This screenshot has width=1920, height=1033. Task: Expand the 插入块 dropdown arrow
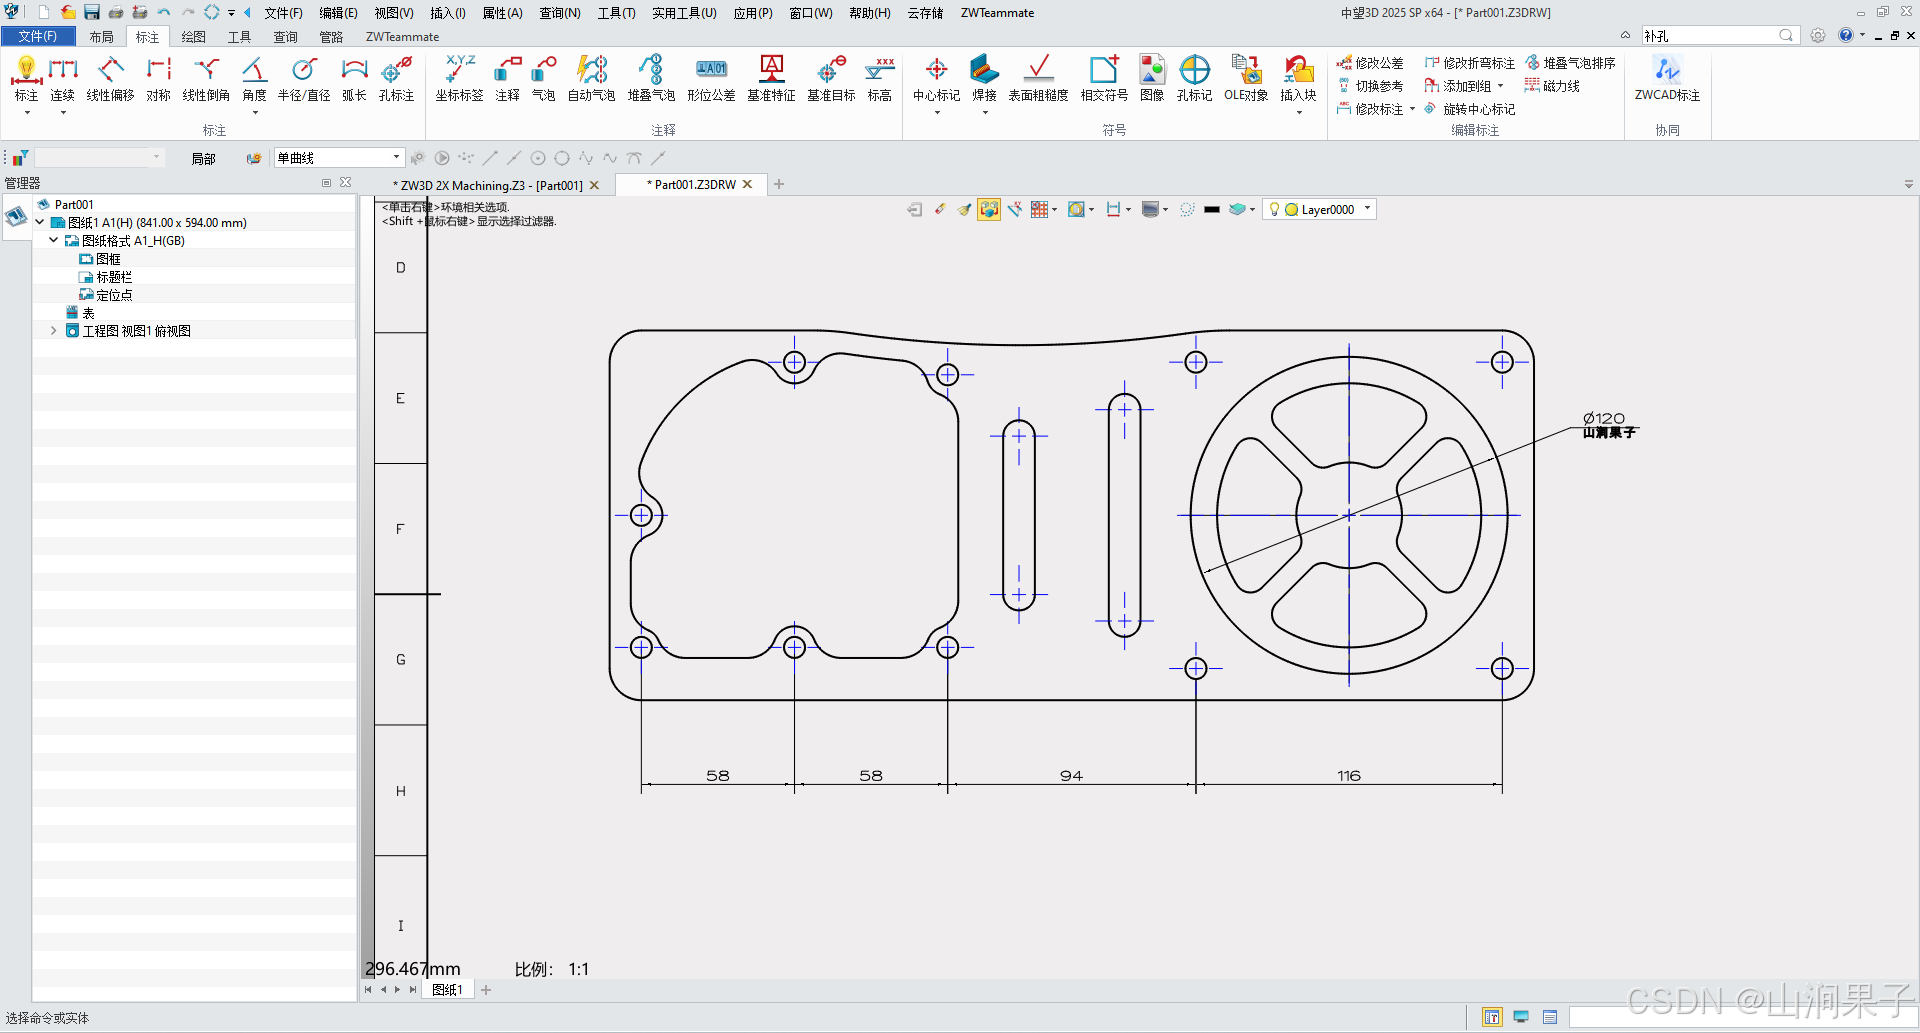pos(1299,113)
